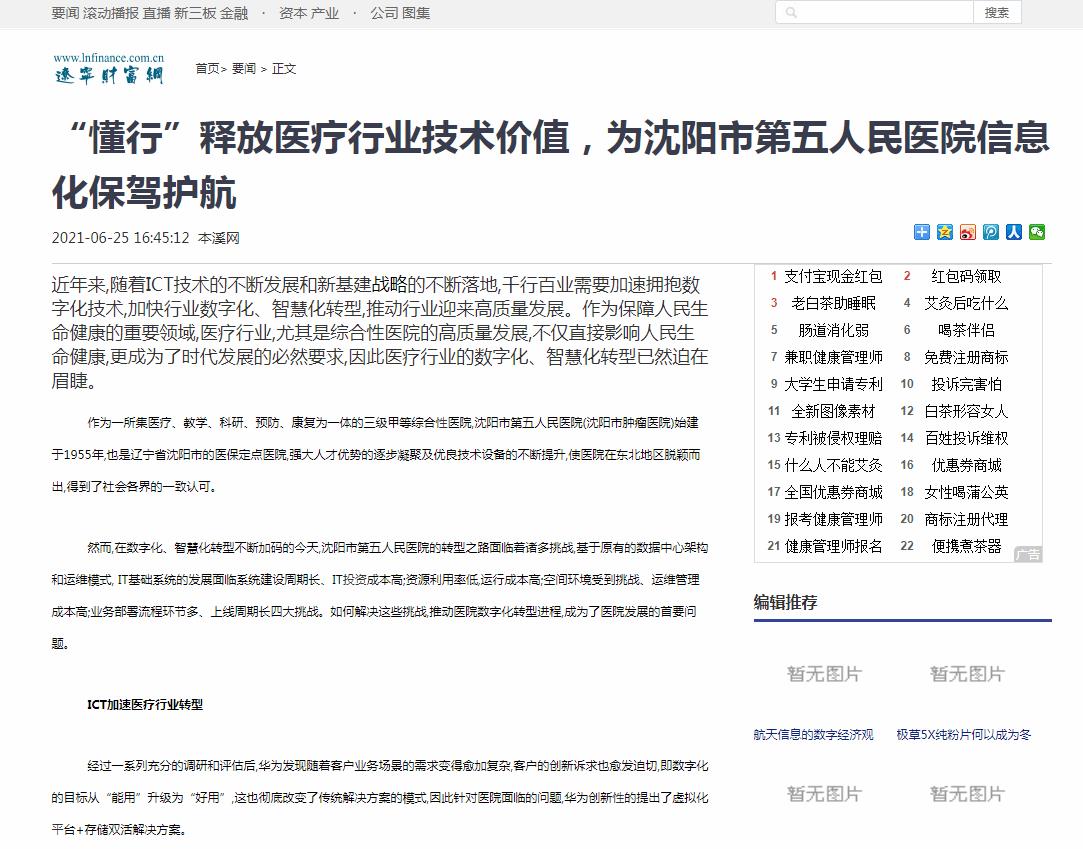
Task: Select 金融 from the top navigation
Action: (234, 13)
